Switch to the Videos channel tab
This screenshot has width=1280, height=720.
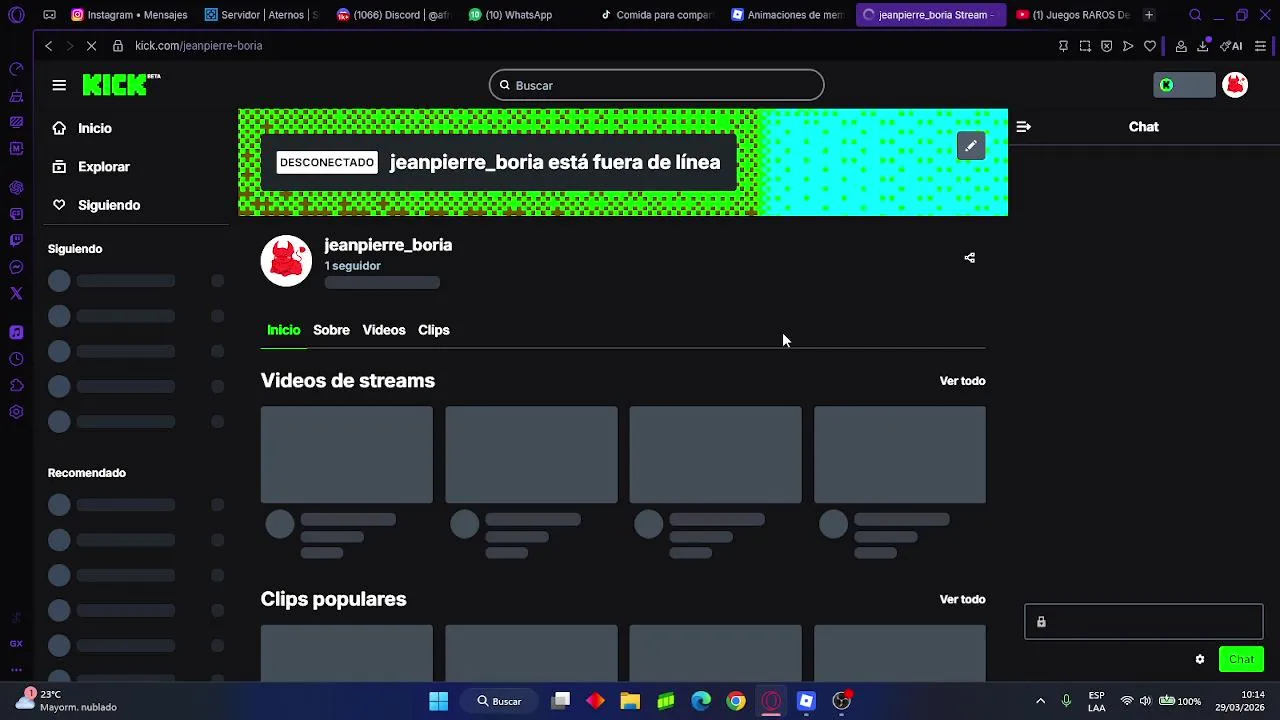384,330
